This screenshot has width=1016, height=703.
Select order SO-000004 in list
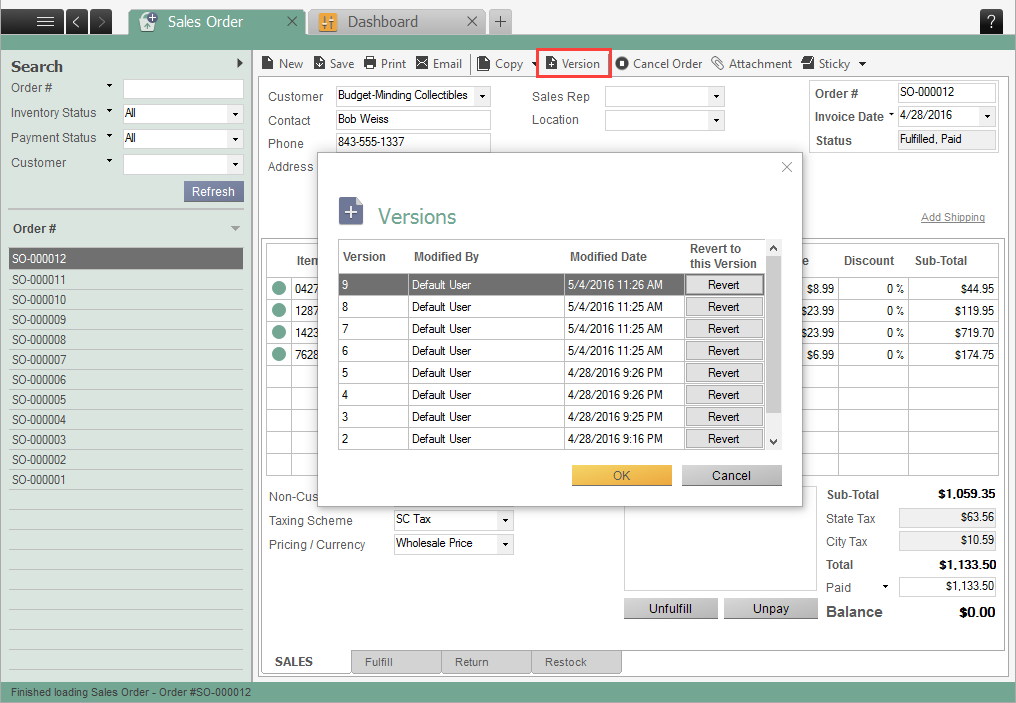[x=126, y=420]
